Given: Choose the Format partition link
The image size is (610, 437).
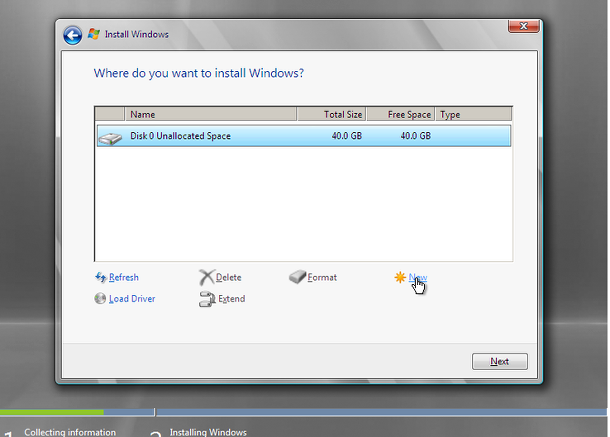Looking at the screenshot, I should [322, 277].
